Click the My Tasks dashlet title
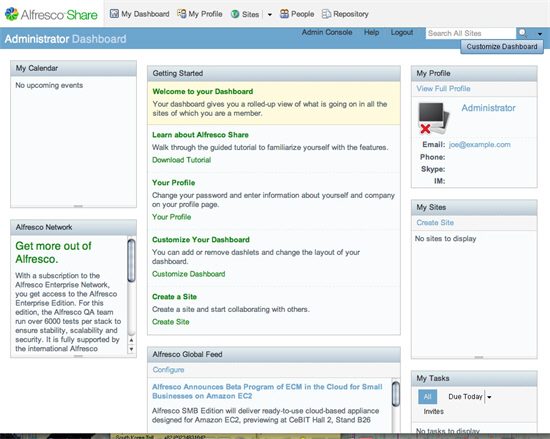The height and width of the screenshot is (439, 550). (x=433, y=378)
